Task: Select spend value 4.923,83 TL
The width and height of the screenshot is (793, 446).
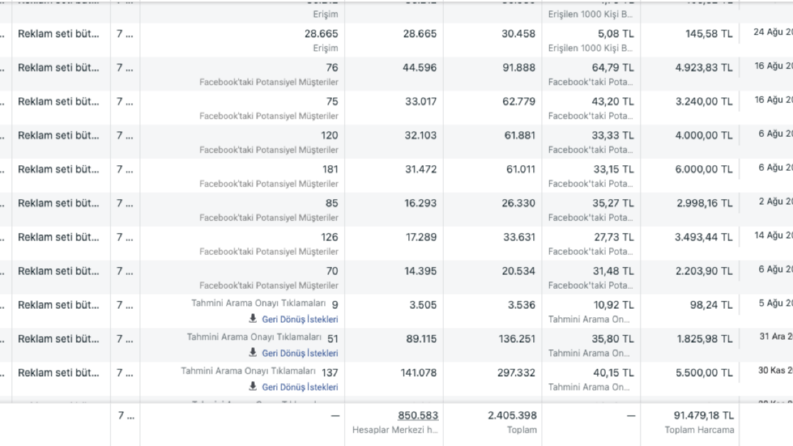Action: pos(703,68)
